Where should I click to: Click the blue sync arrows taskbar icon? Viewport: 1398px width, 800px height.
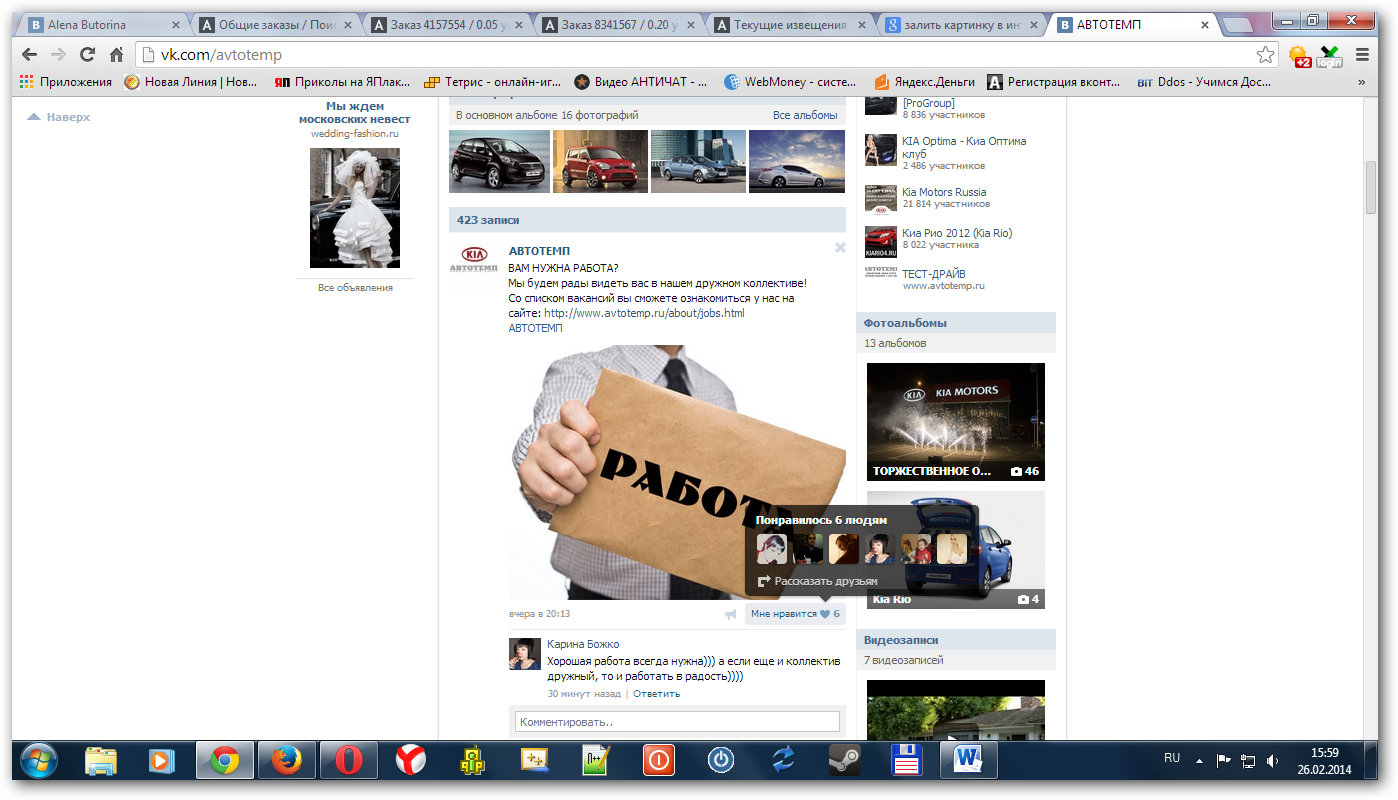(783, 761)
